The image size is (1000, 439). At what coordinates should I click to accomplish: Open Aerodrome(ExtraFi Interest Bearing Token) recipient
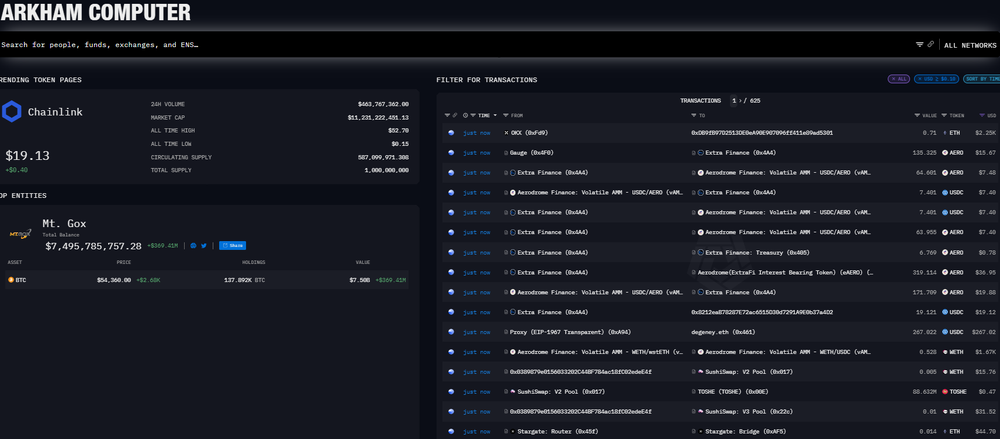[785, 272]
